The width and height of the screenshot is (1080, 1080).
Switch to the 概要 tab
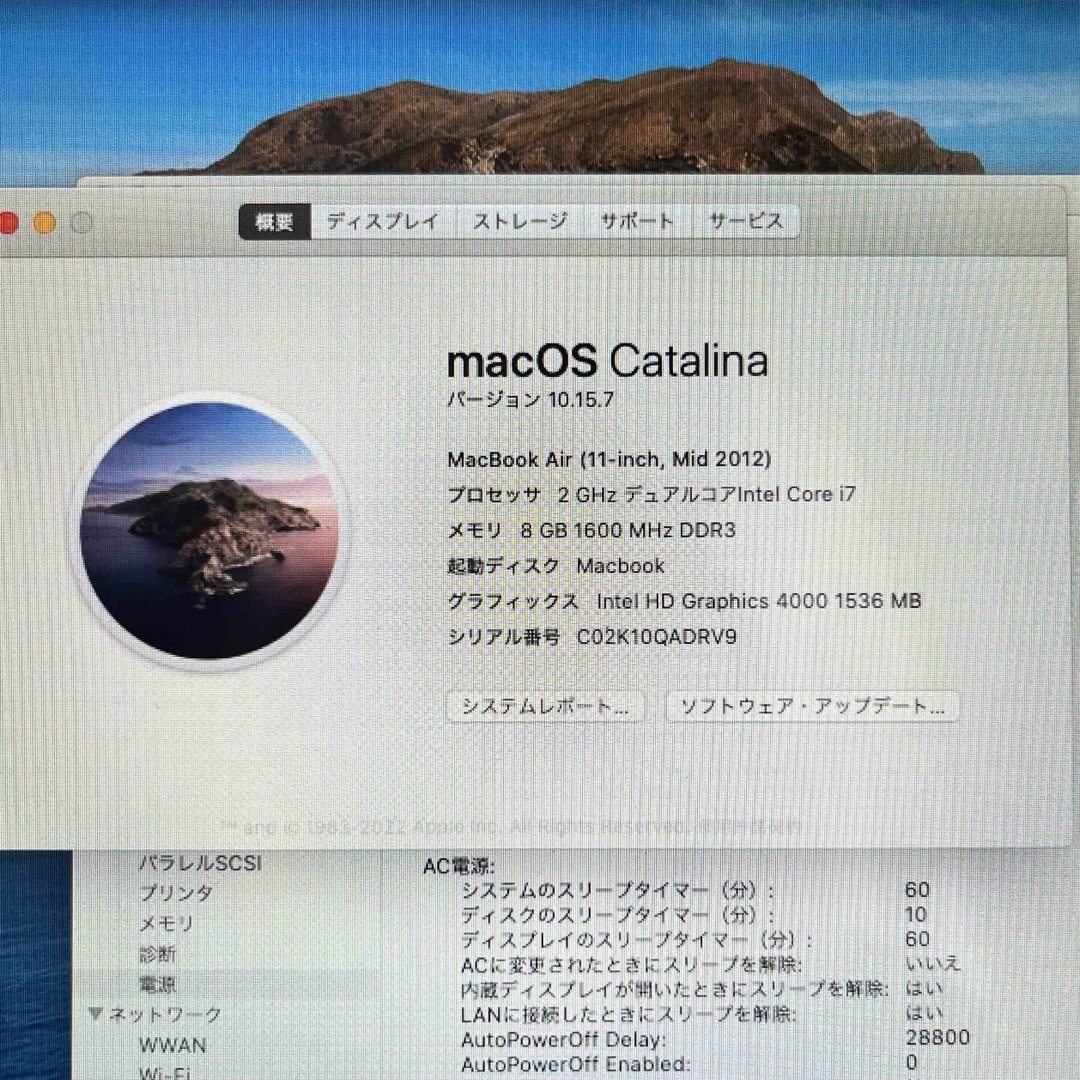[x=275, y=222]
